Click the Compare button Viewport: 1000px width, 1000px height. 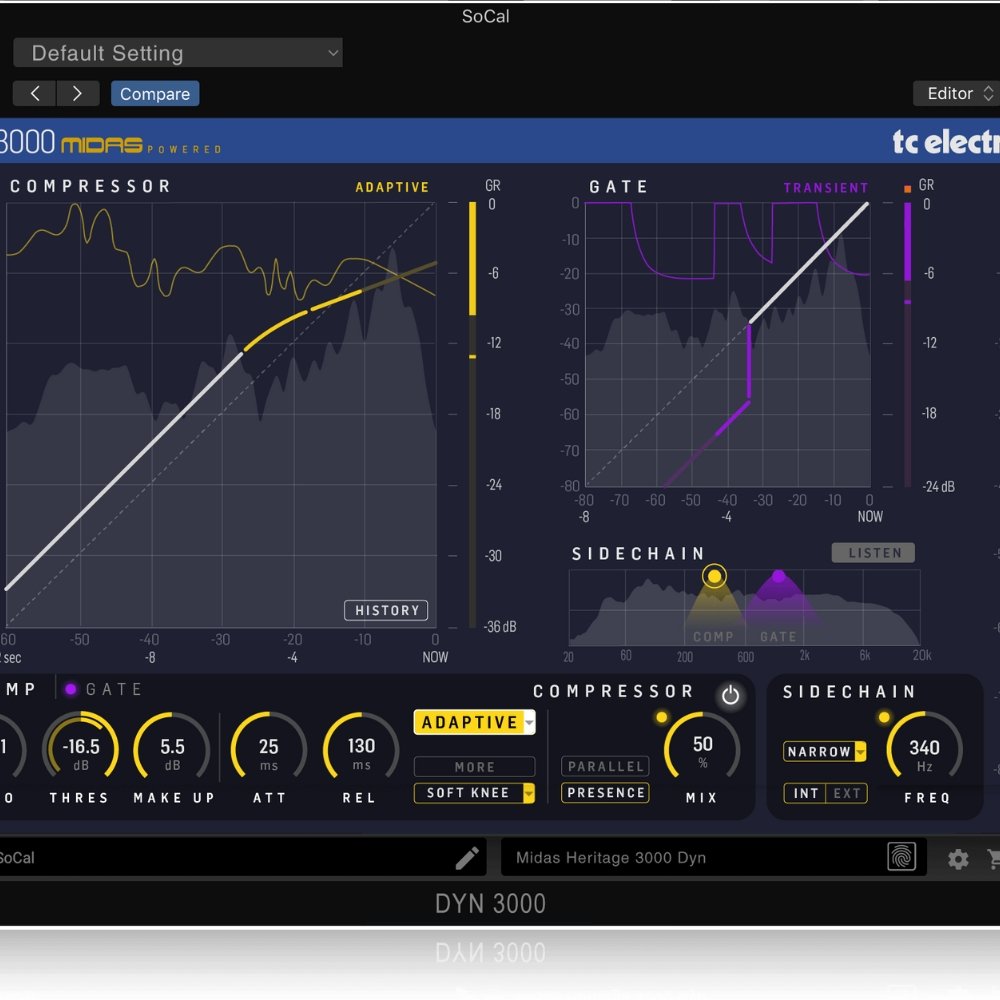[x=155, y=94]
